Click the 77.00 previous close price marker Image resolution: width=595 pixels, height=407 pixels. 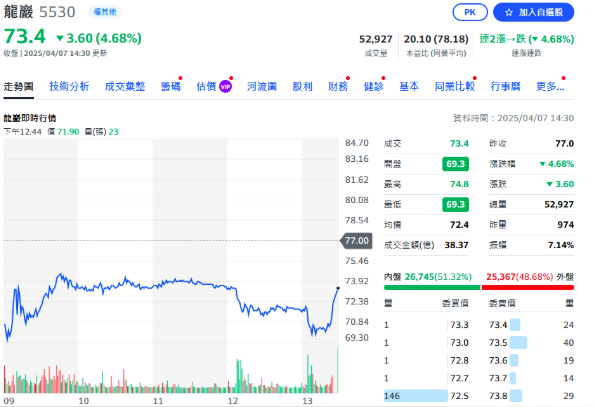(x=356, y=241)
